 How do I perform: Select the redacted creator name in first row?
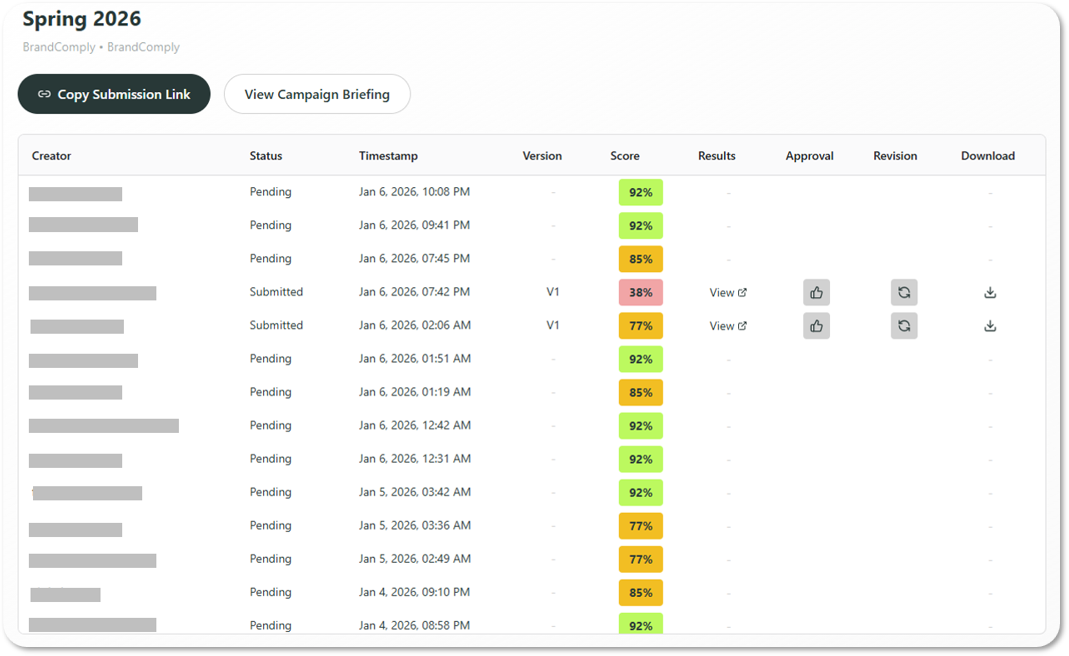click(76, 194)
